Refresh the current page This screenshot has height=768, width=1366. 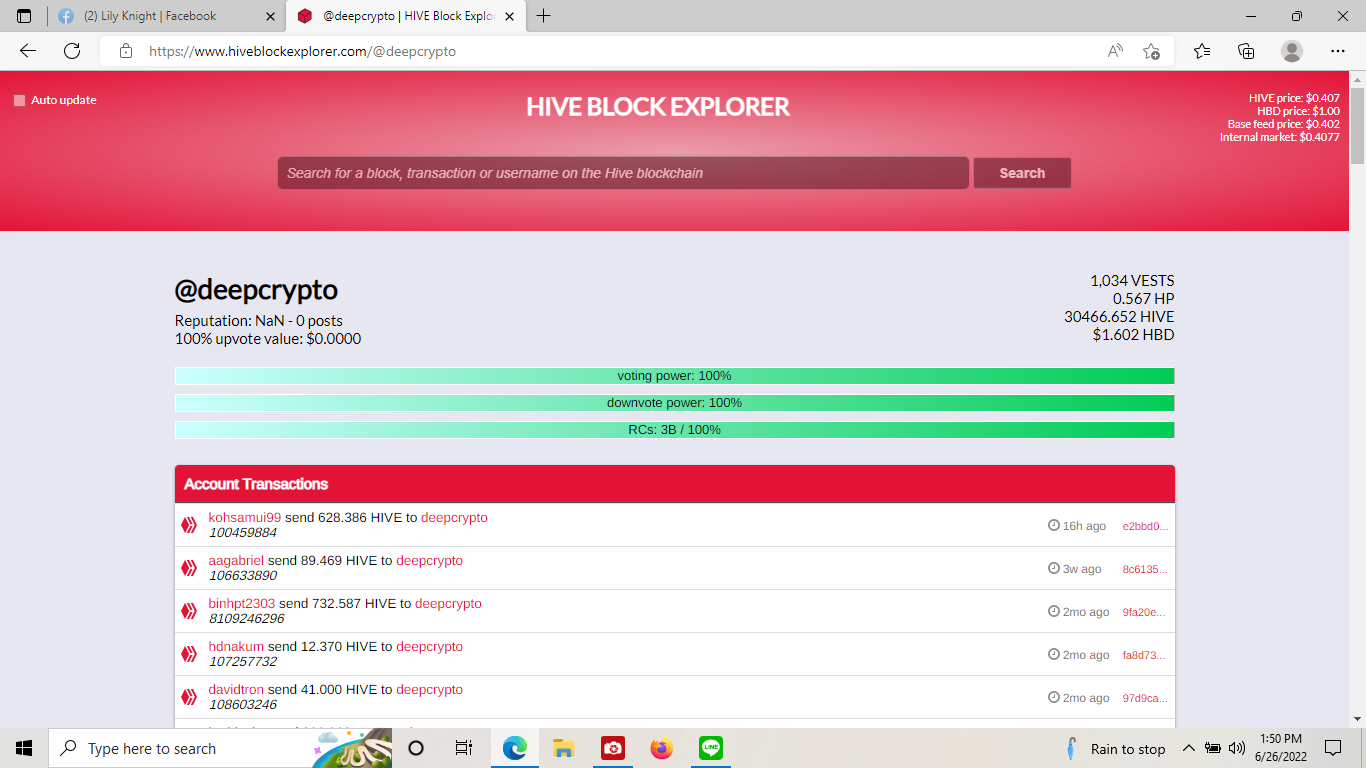72,51
